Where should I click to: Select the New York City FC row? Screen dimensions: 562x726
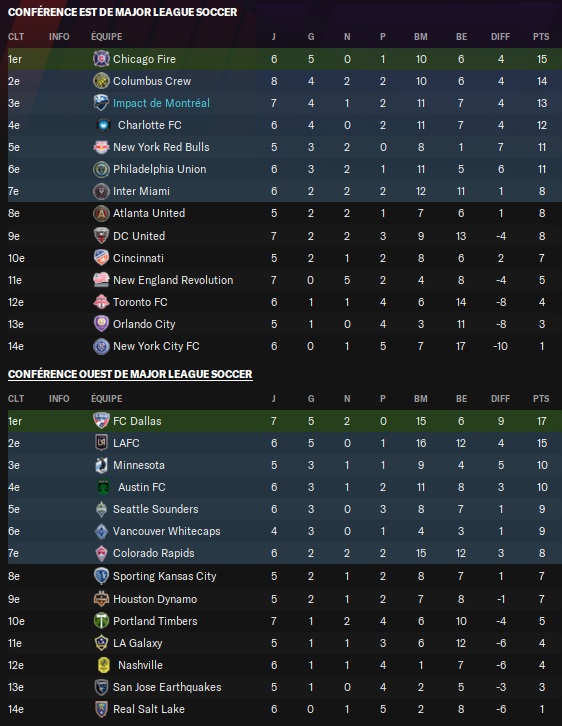281,346
